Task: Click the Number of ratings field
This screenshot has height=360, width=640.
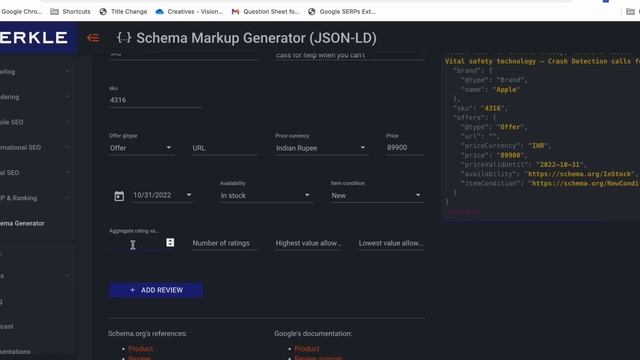Action: [x=225, y=243]
